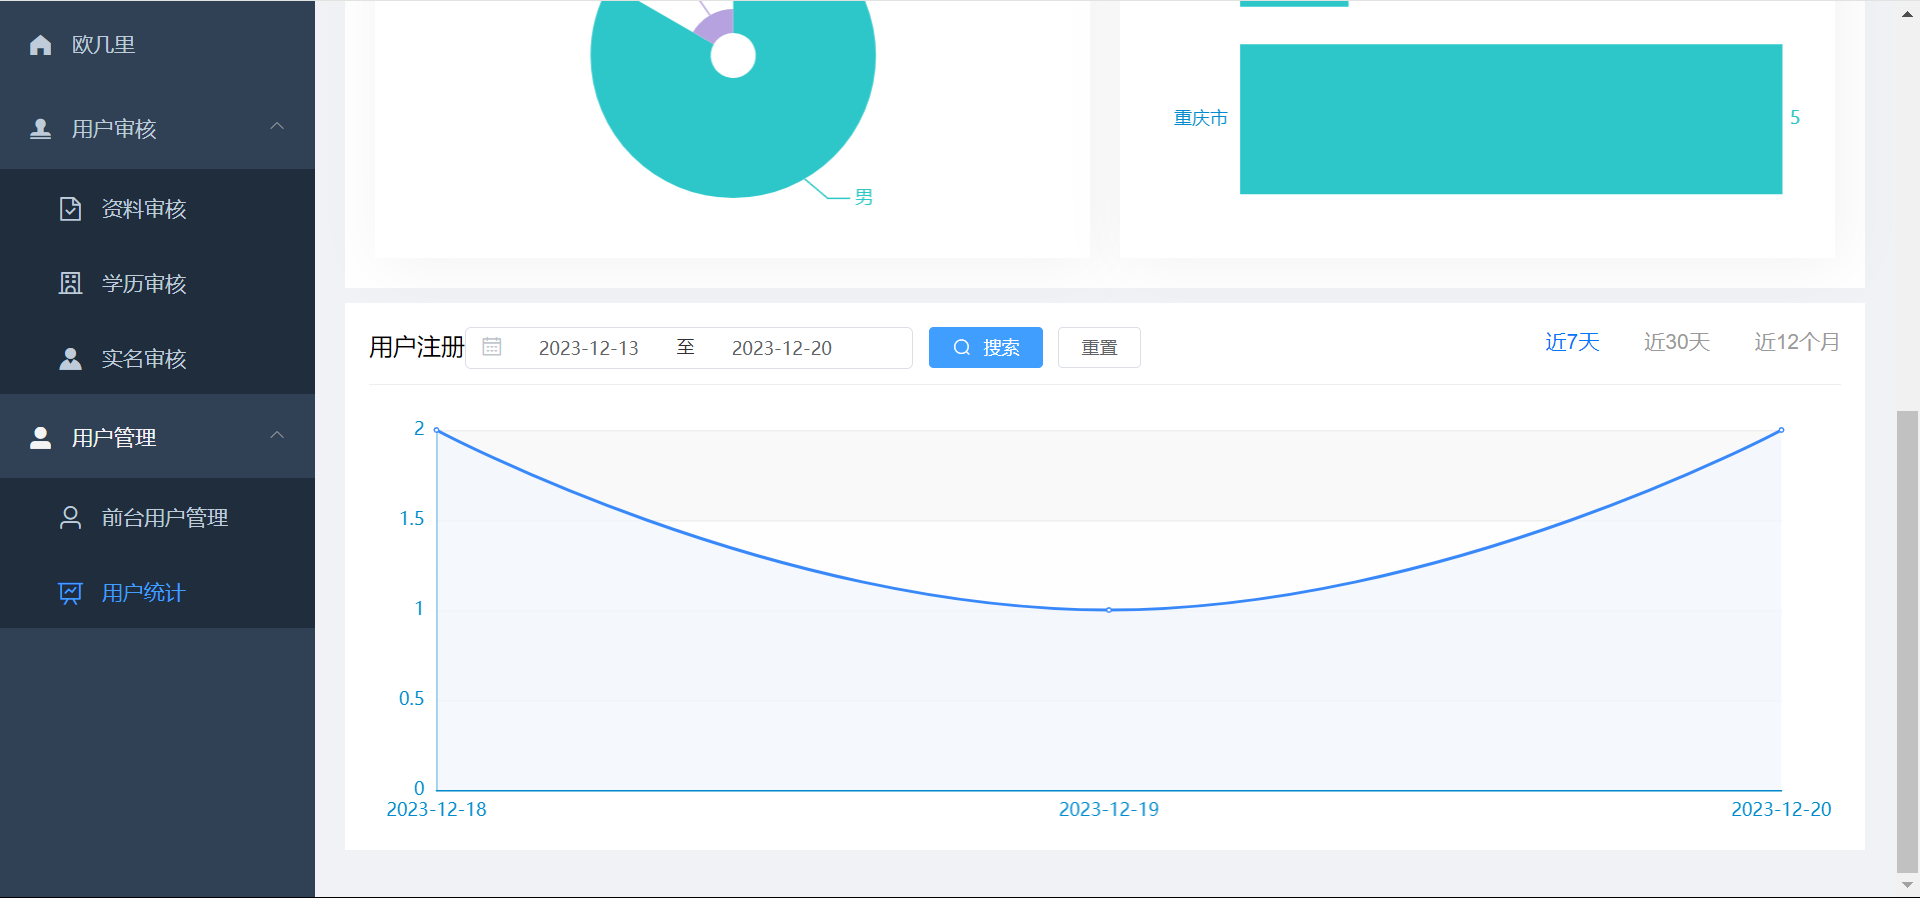Click the page vertical scrollbar thumb

coord(1907,640)
